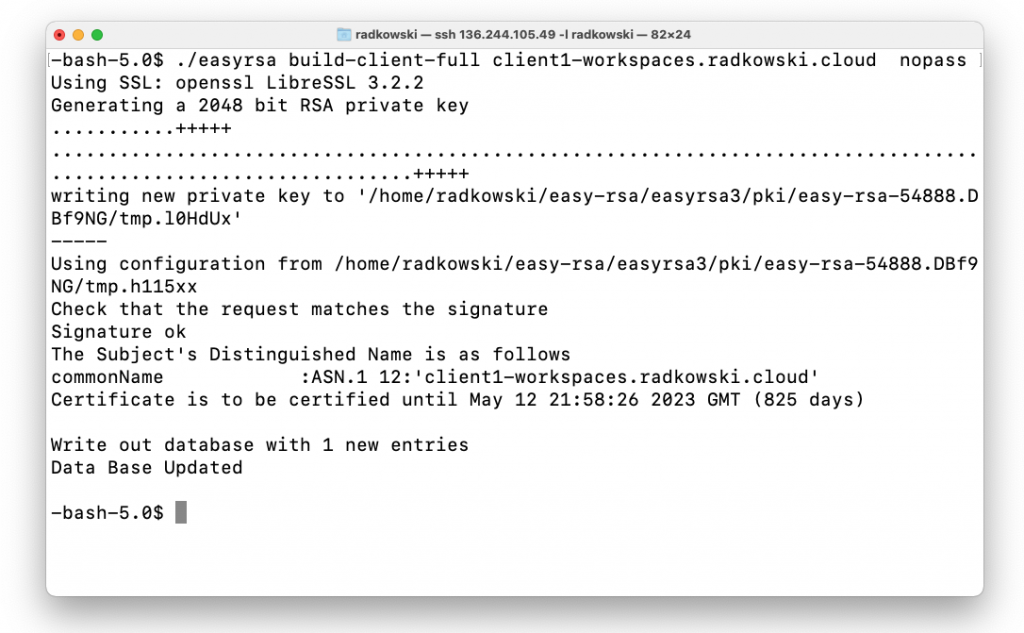Click the folder icon in the title bar

[344, 35]
